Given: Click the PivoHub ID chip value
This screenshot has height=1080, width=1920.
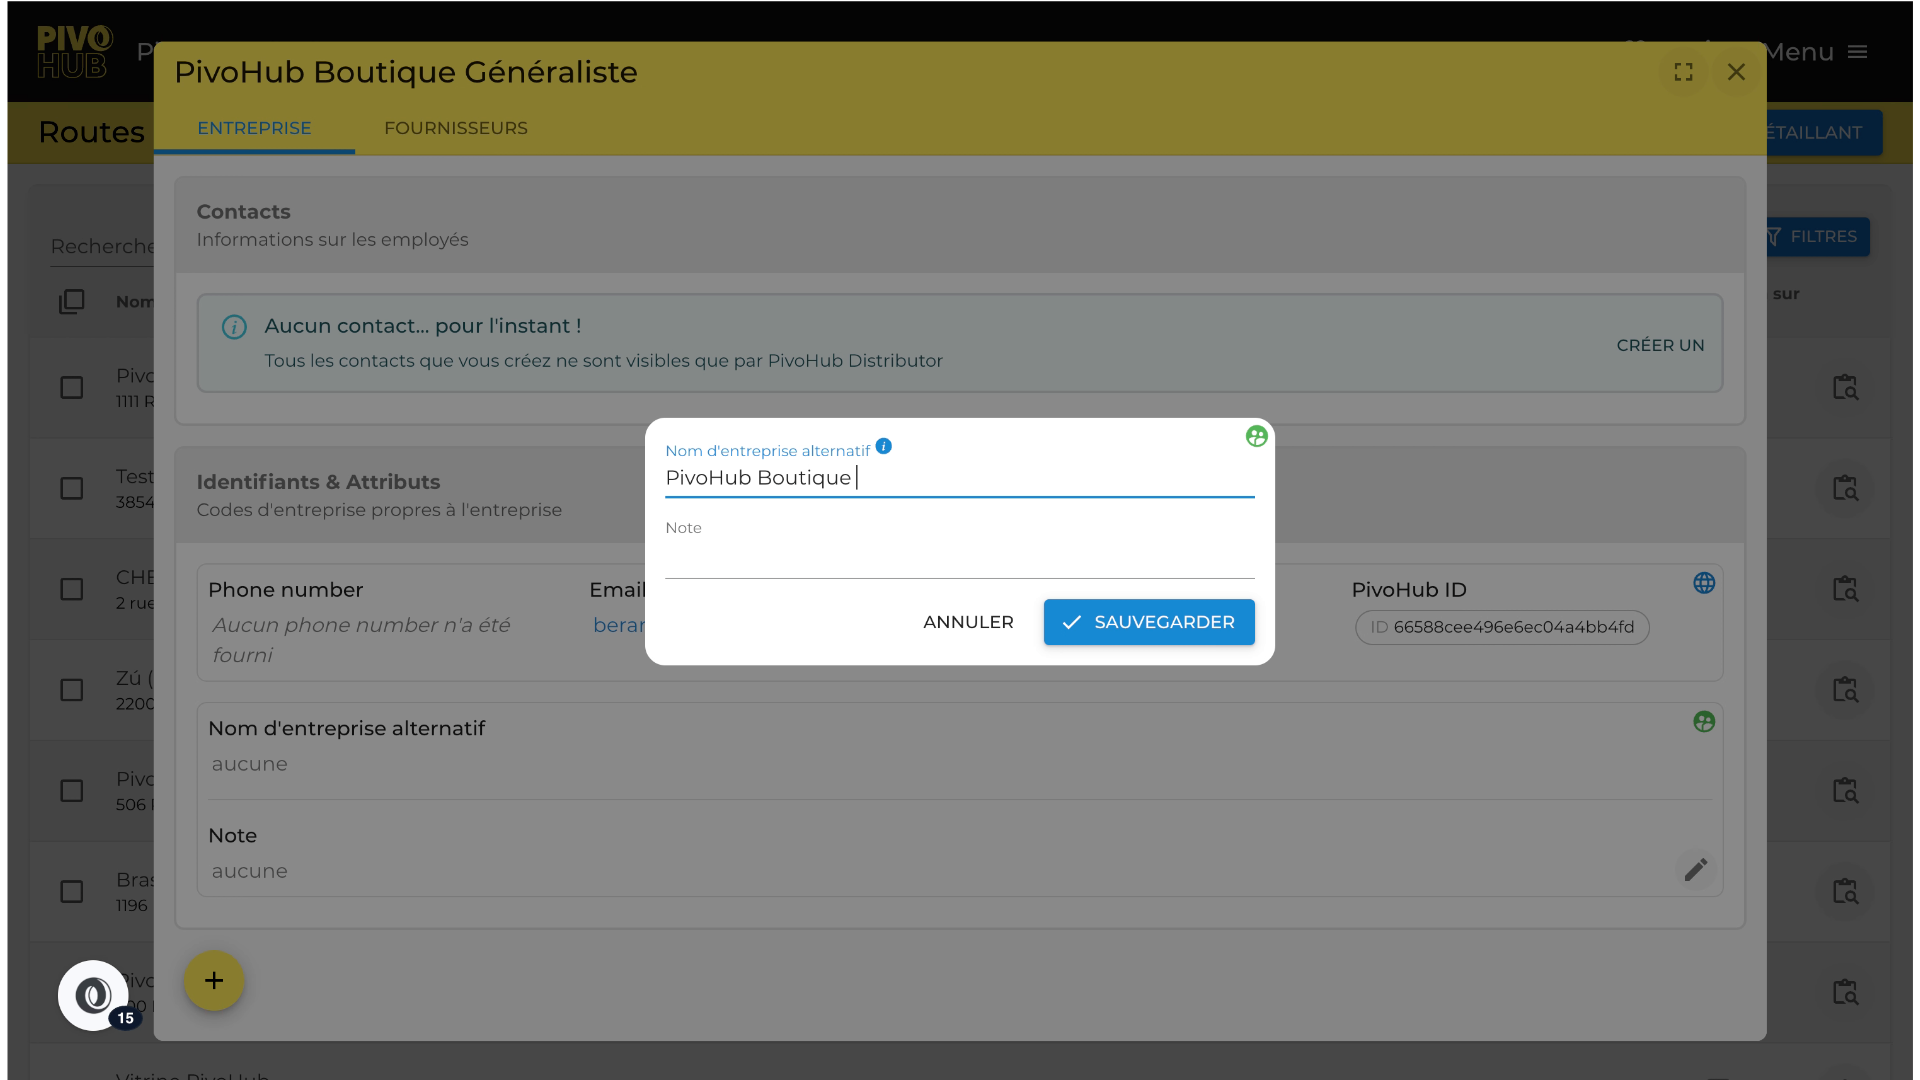Looking at the screenshot, I should (x=1502, y=627).
